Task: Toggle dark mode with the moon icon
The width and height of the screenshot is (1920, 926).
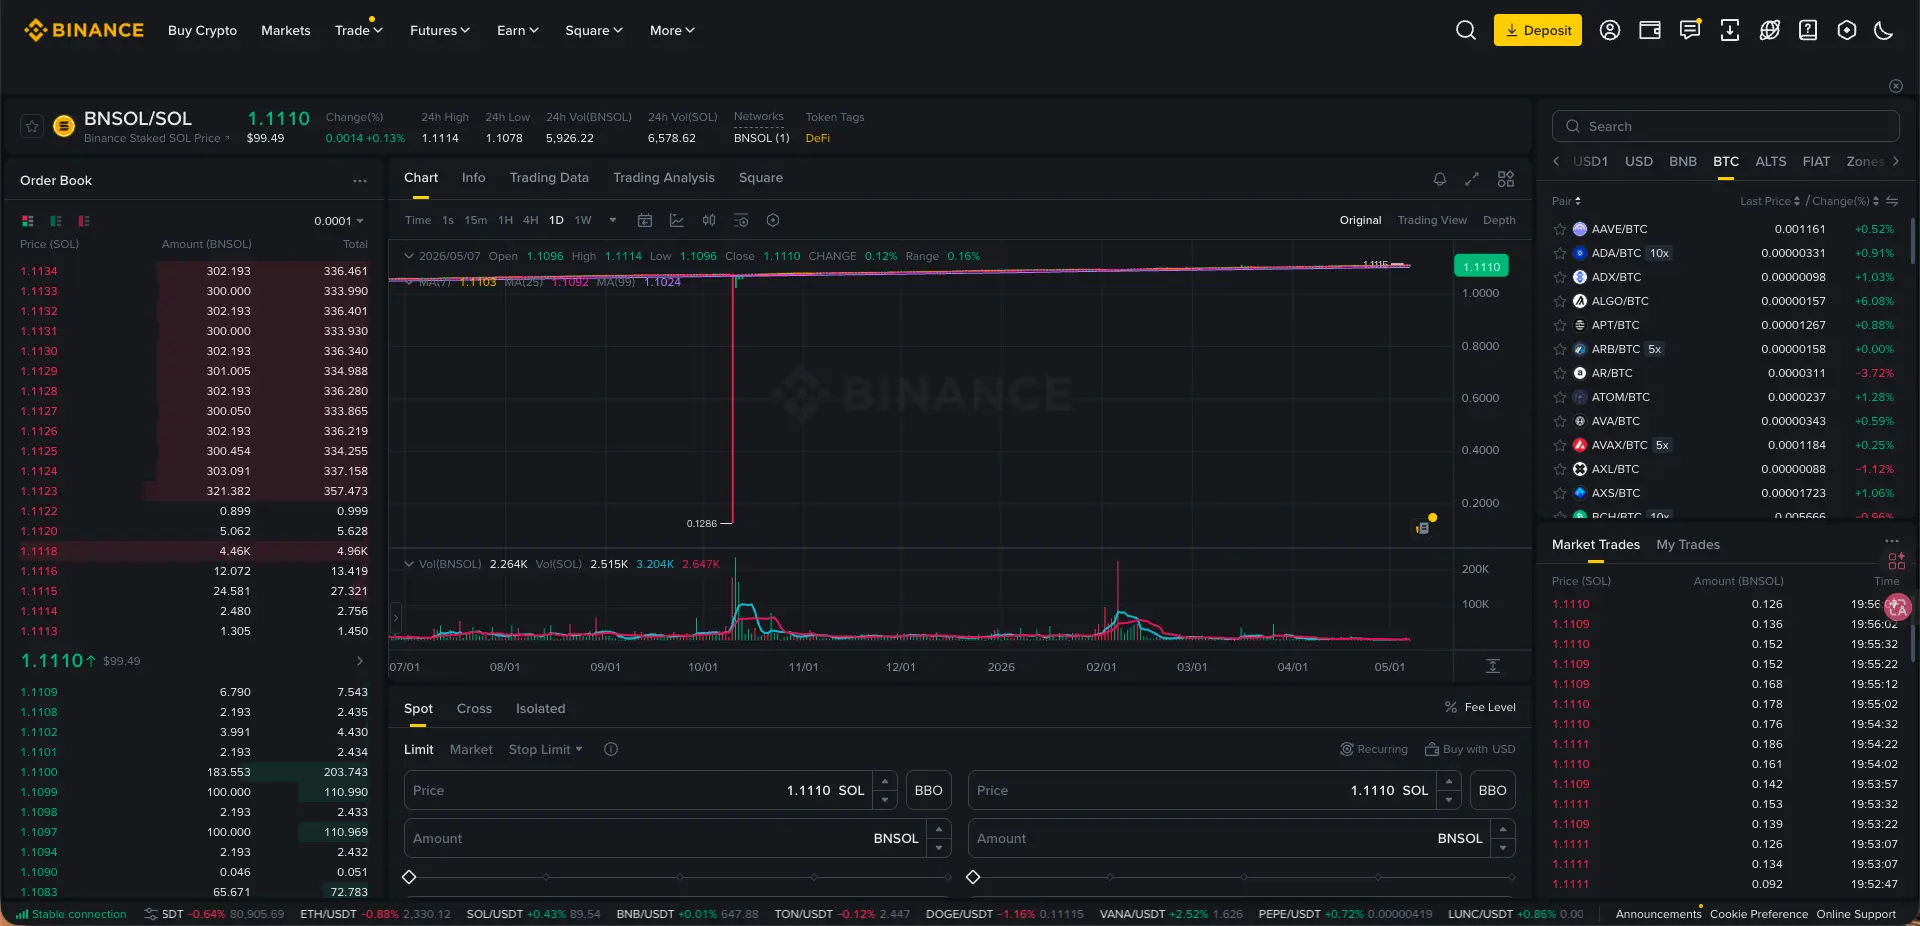Action: click(x=1884, y=30)
